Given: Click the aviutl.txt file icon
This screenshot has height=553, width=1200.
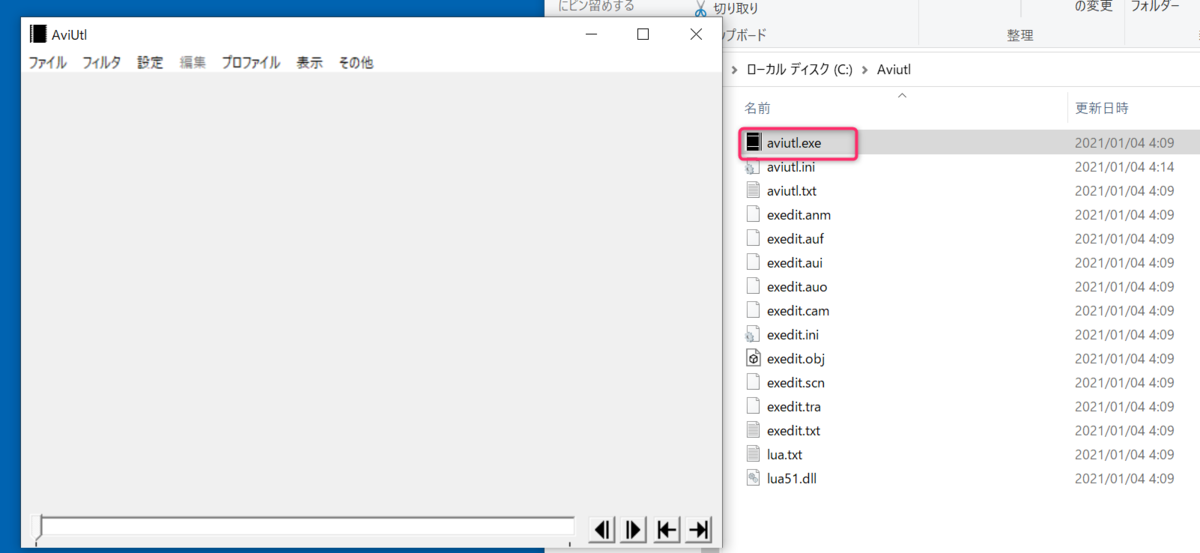Looking at the screenshot, I should coord(754,191).
